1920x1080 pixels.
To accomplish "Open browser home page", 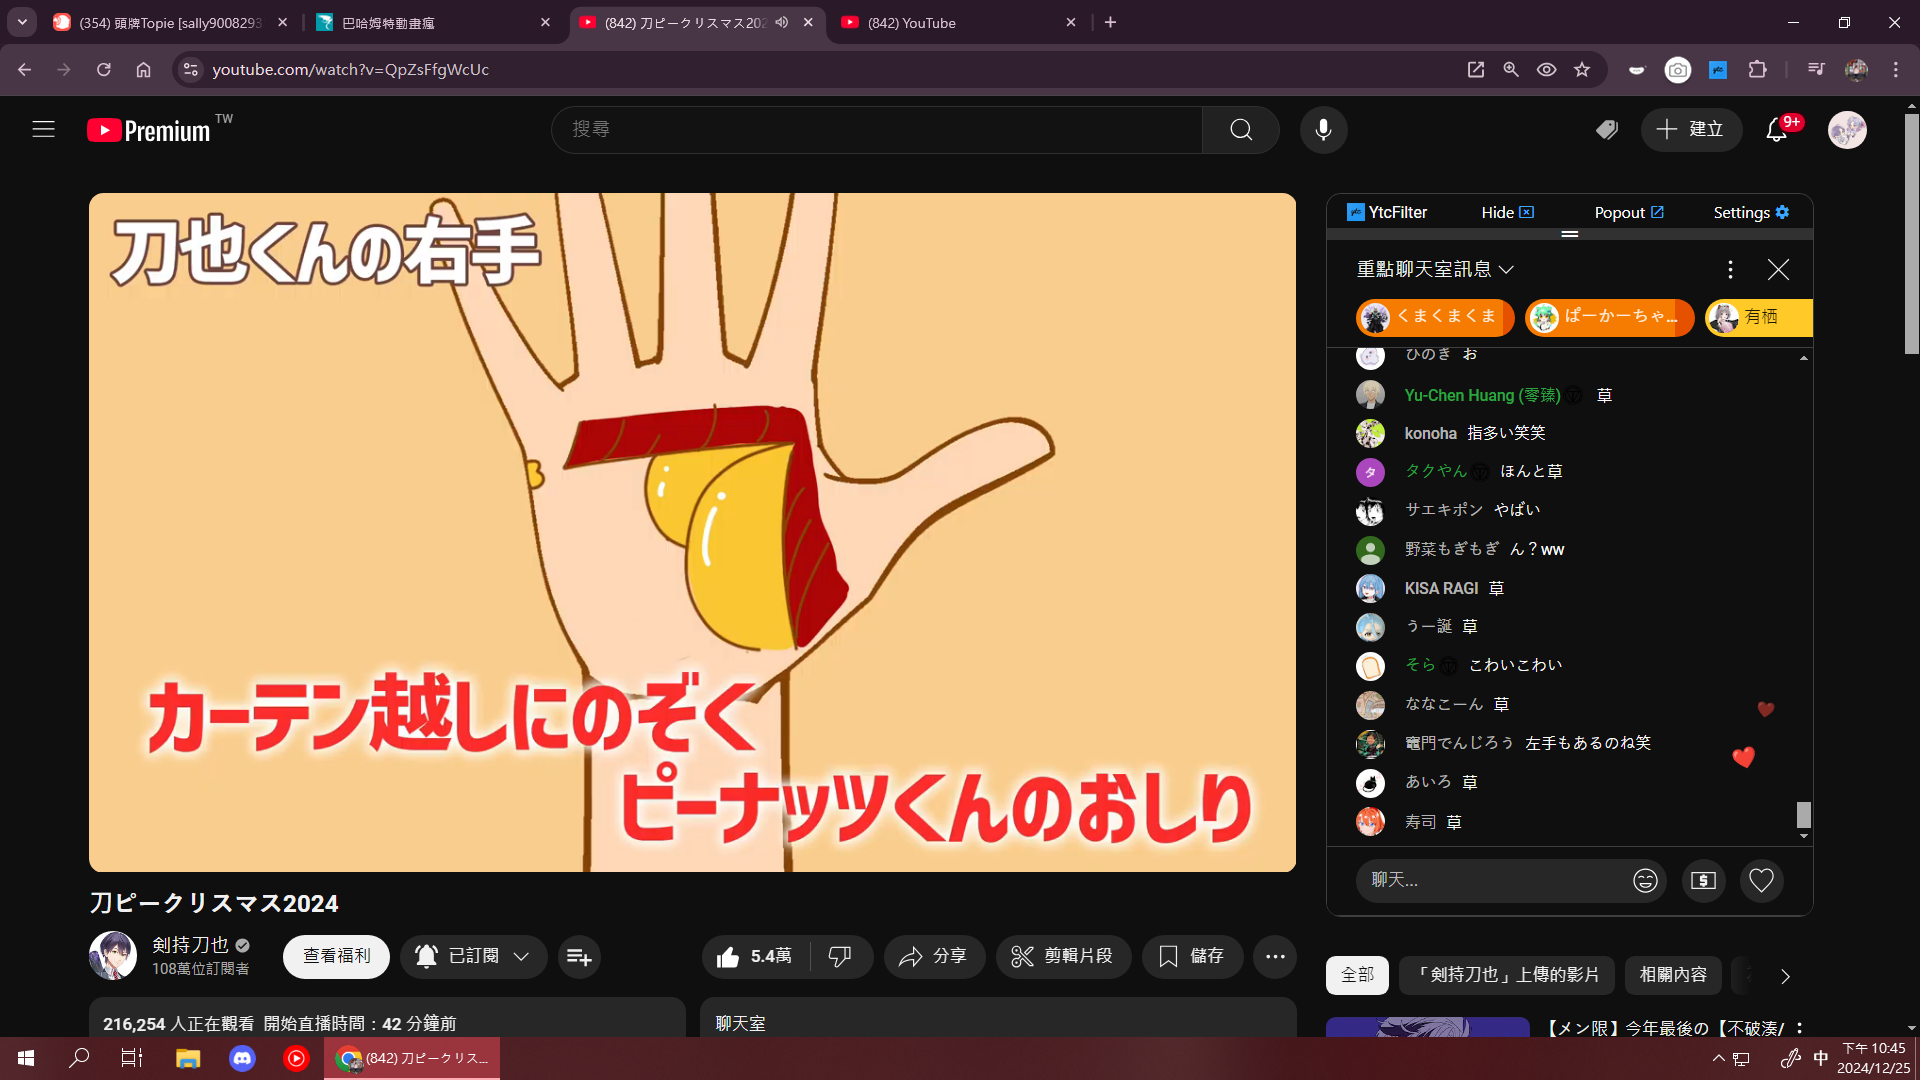I will coord(143,69).
